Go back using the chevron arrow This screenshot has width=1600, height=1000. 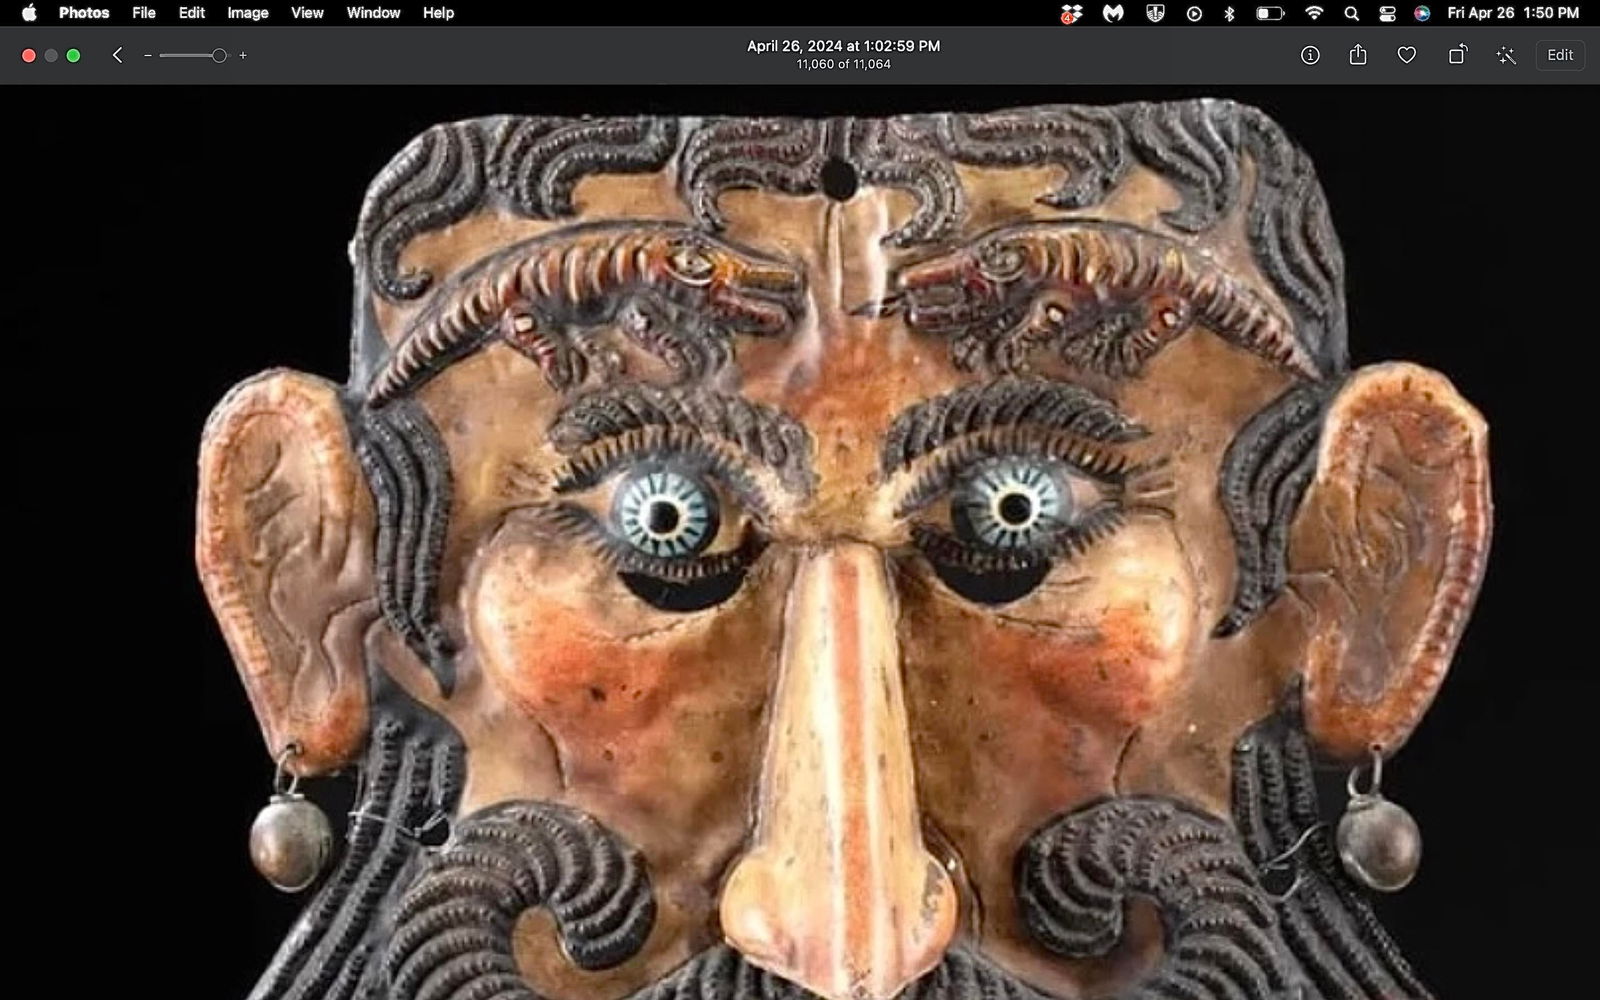pos(116,55)
